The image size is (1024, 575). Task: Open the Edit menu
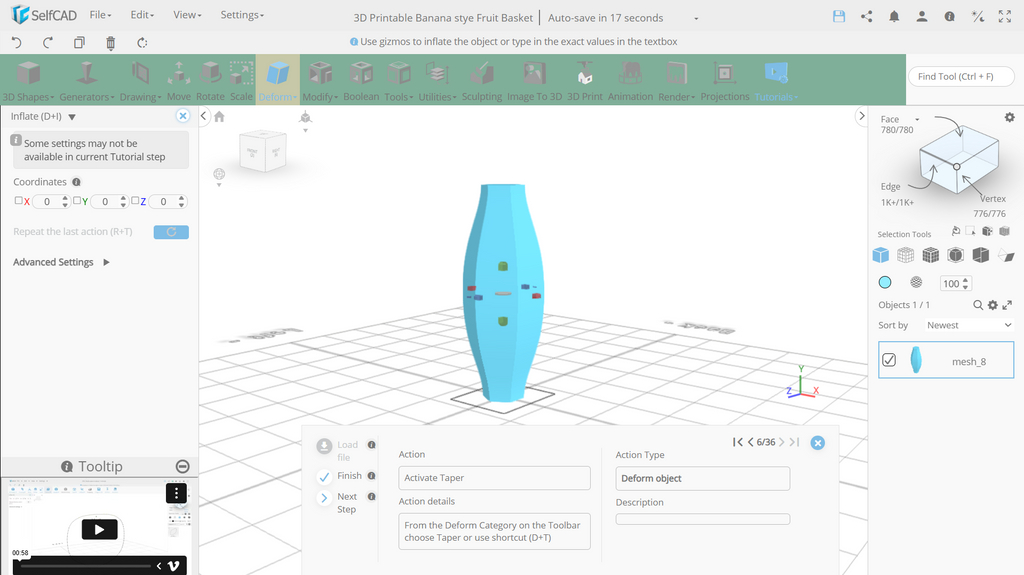click(142, 14)
